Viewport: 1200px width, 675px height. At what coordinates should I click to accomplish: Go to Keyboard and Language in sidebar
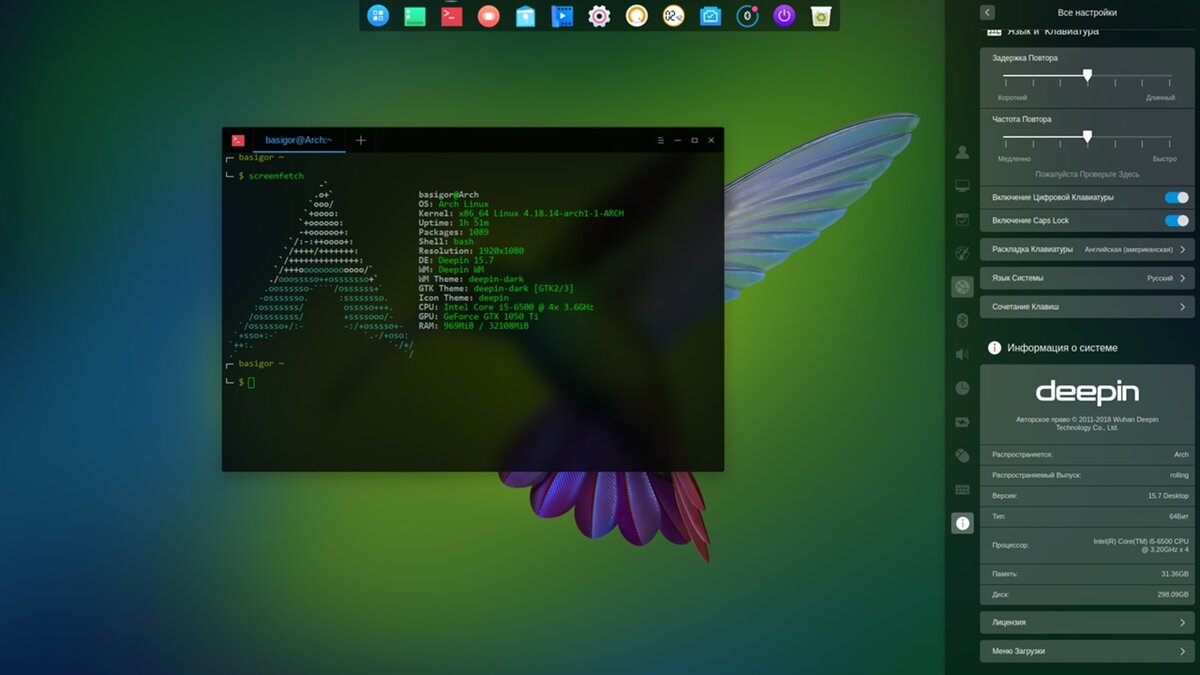[x=962, y=489]
